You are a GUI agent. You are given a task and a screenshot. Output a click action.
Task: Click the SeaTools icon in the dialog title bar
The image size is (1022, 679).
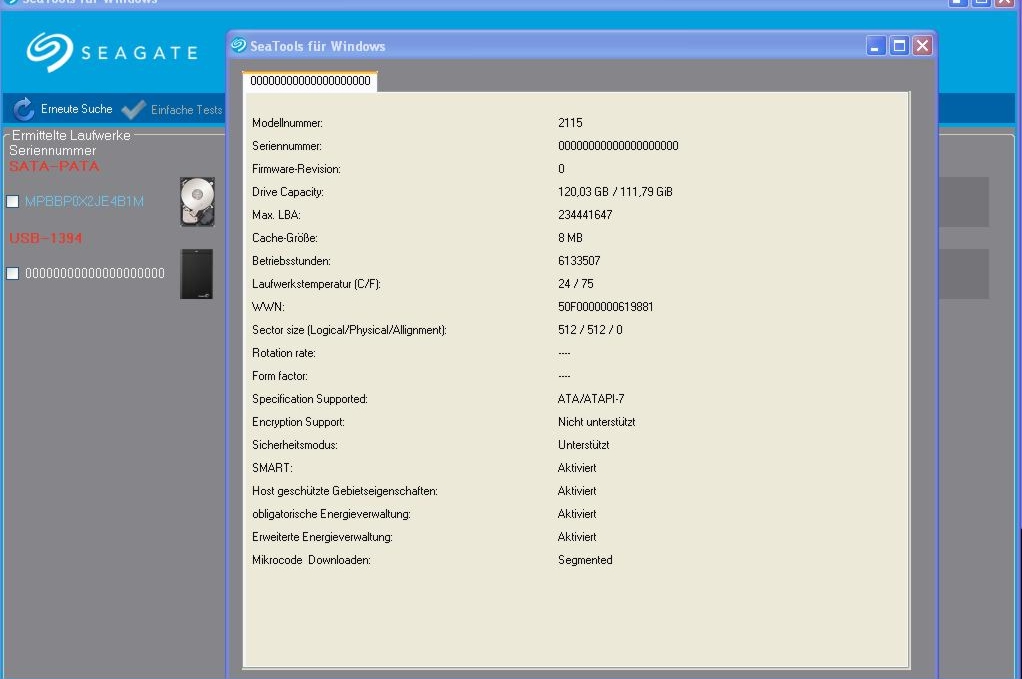pos(239,45)
